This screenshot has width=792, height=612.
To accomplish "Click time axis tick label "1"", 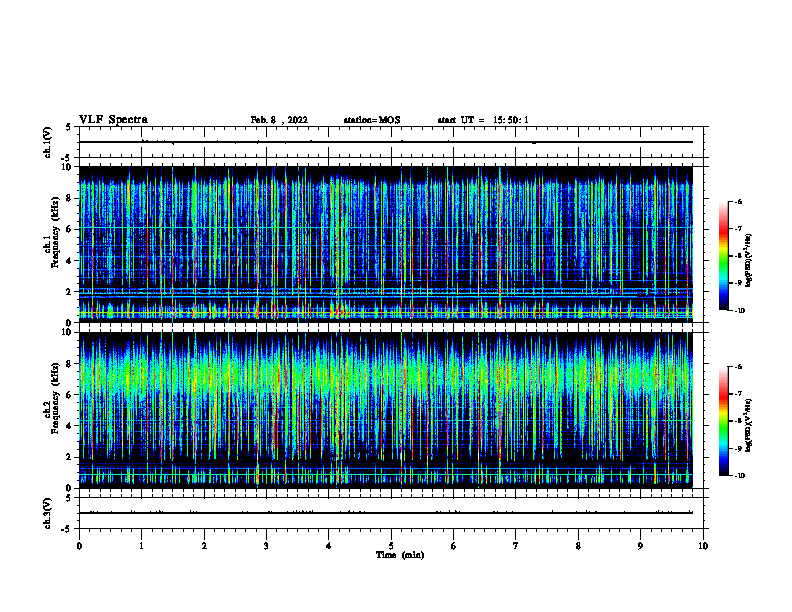I will (141, 546).
